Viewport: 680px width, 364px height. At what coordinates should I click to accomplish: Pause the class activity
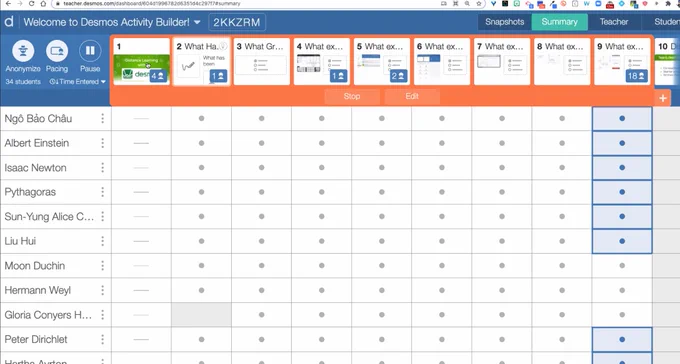90,56
